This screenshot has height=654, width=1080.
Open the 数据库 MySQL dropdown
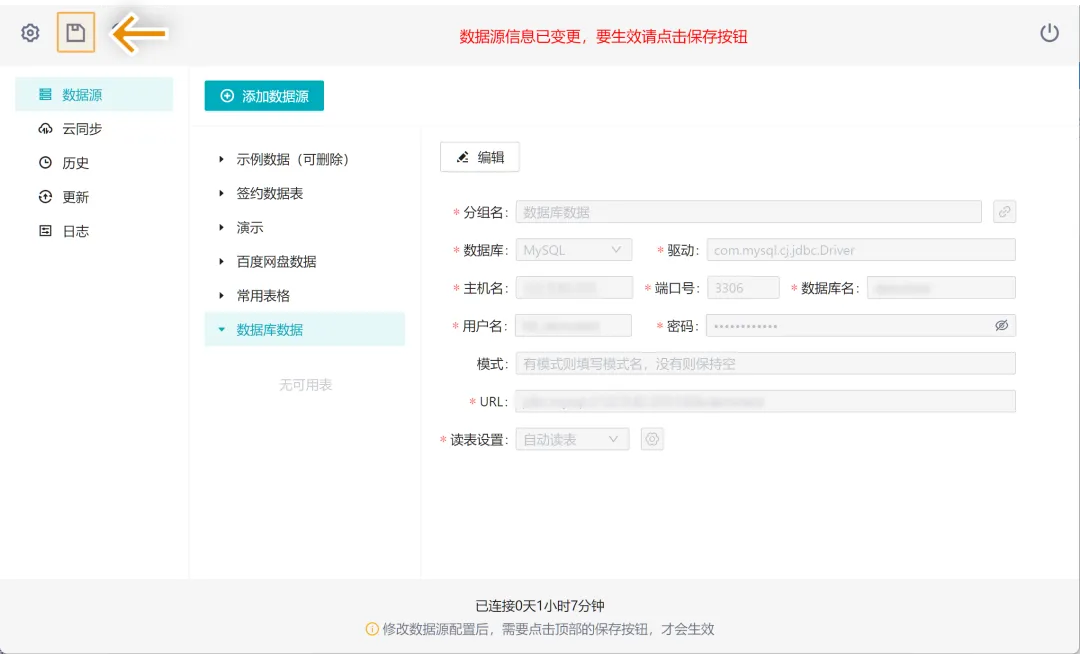[573, 250]
